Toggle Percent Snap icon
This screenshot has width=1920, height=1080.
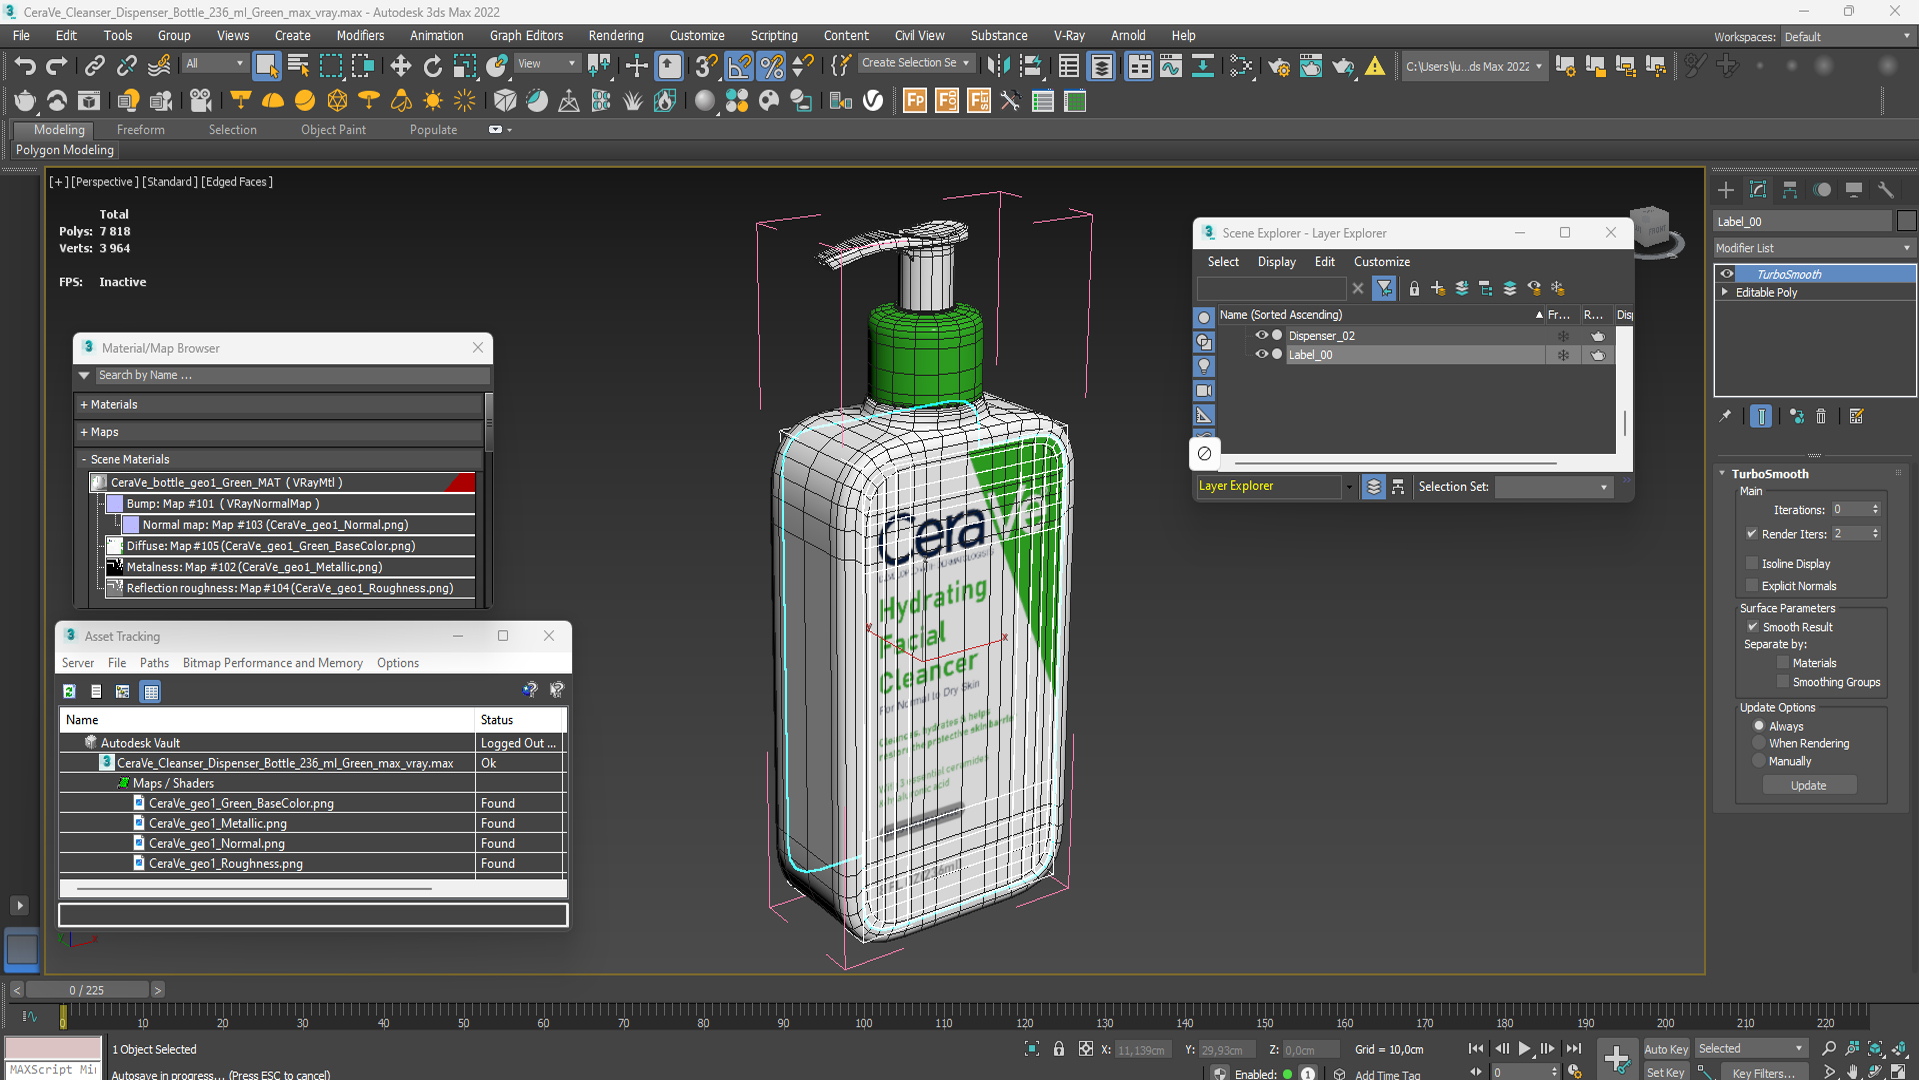[x=771, y=66]
